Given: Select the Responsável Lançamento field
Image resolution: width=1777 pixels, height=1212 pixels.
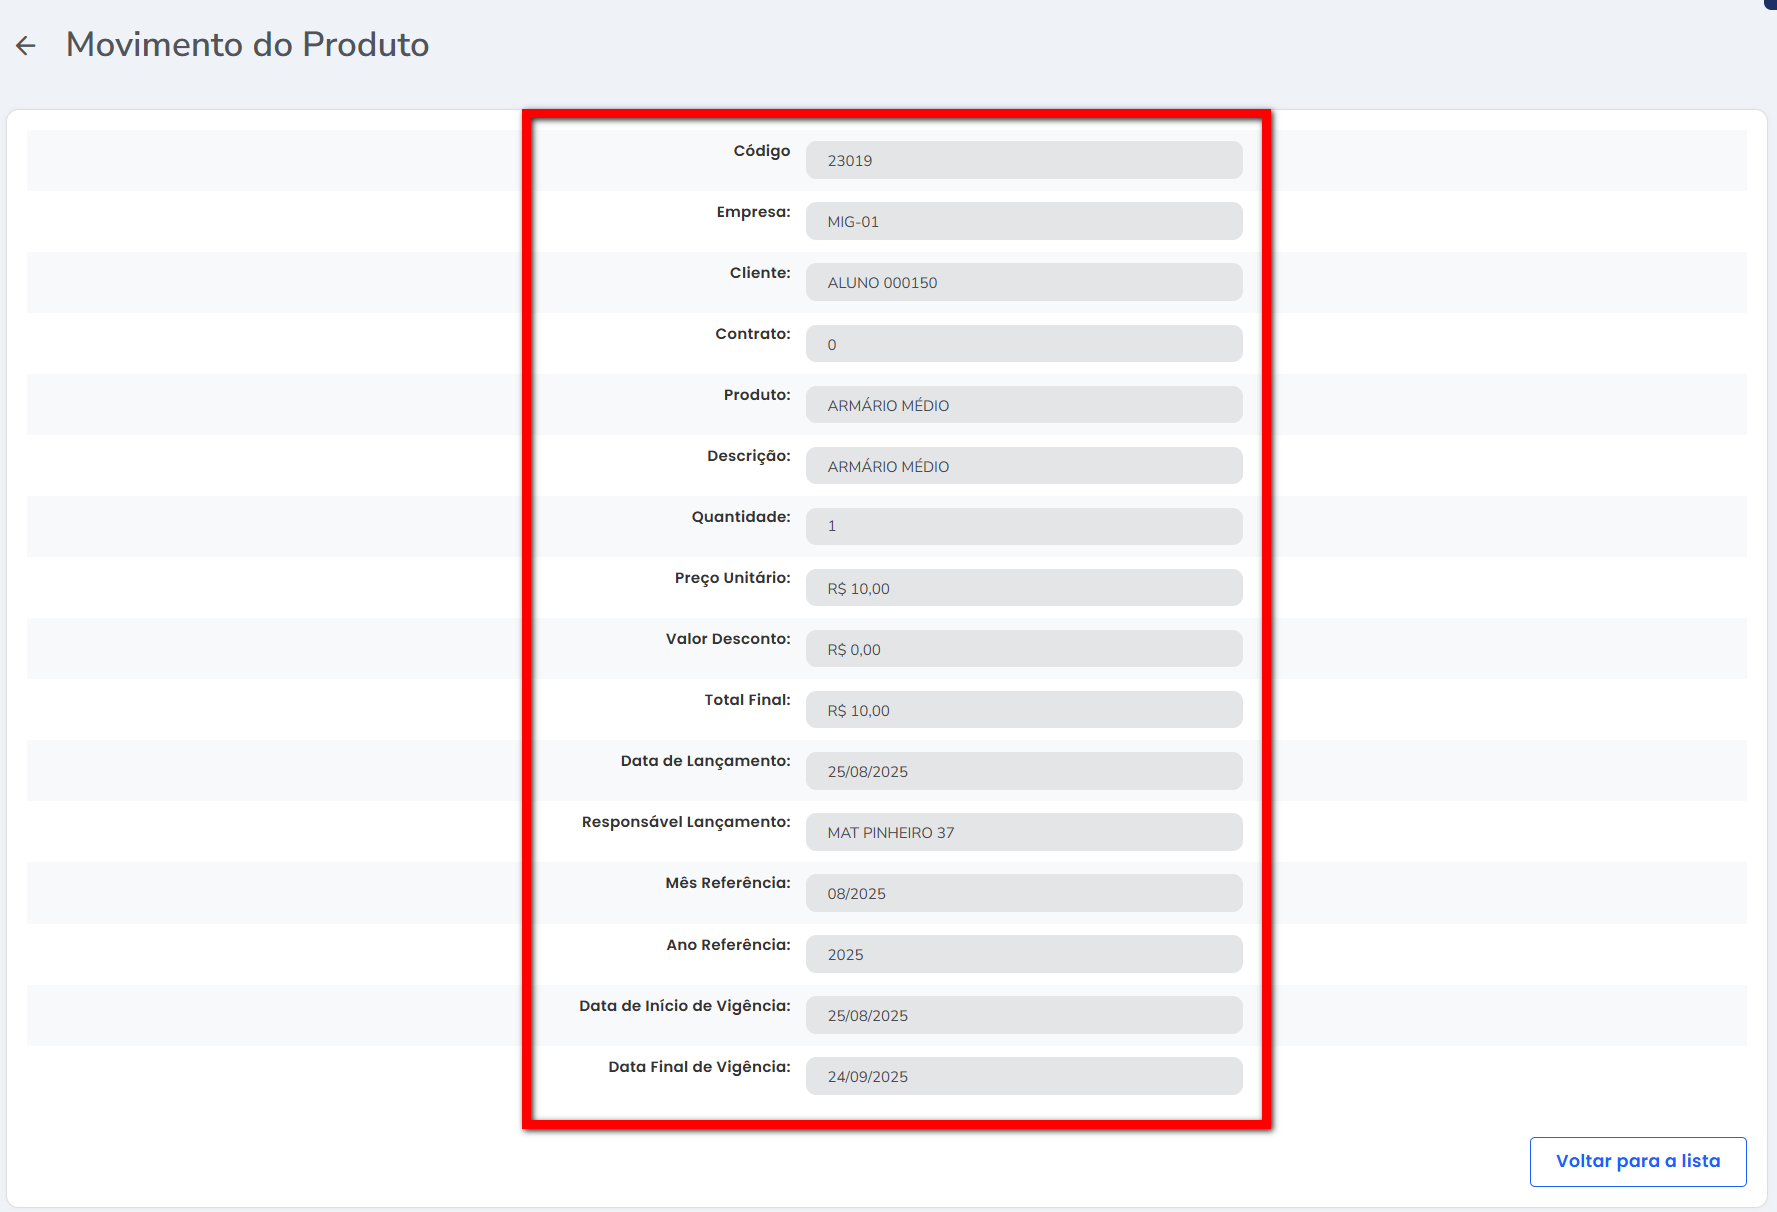Looking at the screenshot, I should pos(1023,832).
